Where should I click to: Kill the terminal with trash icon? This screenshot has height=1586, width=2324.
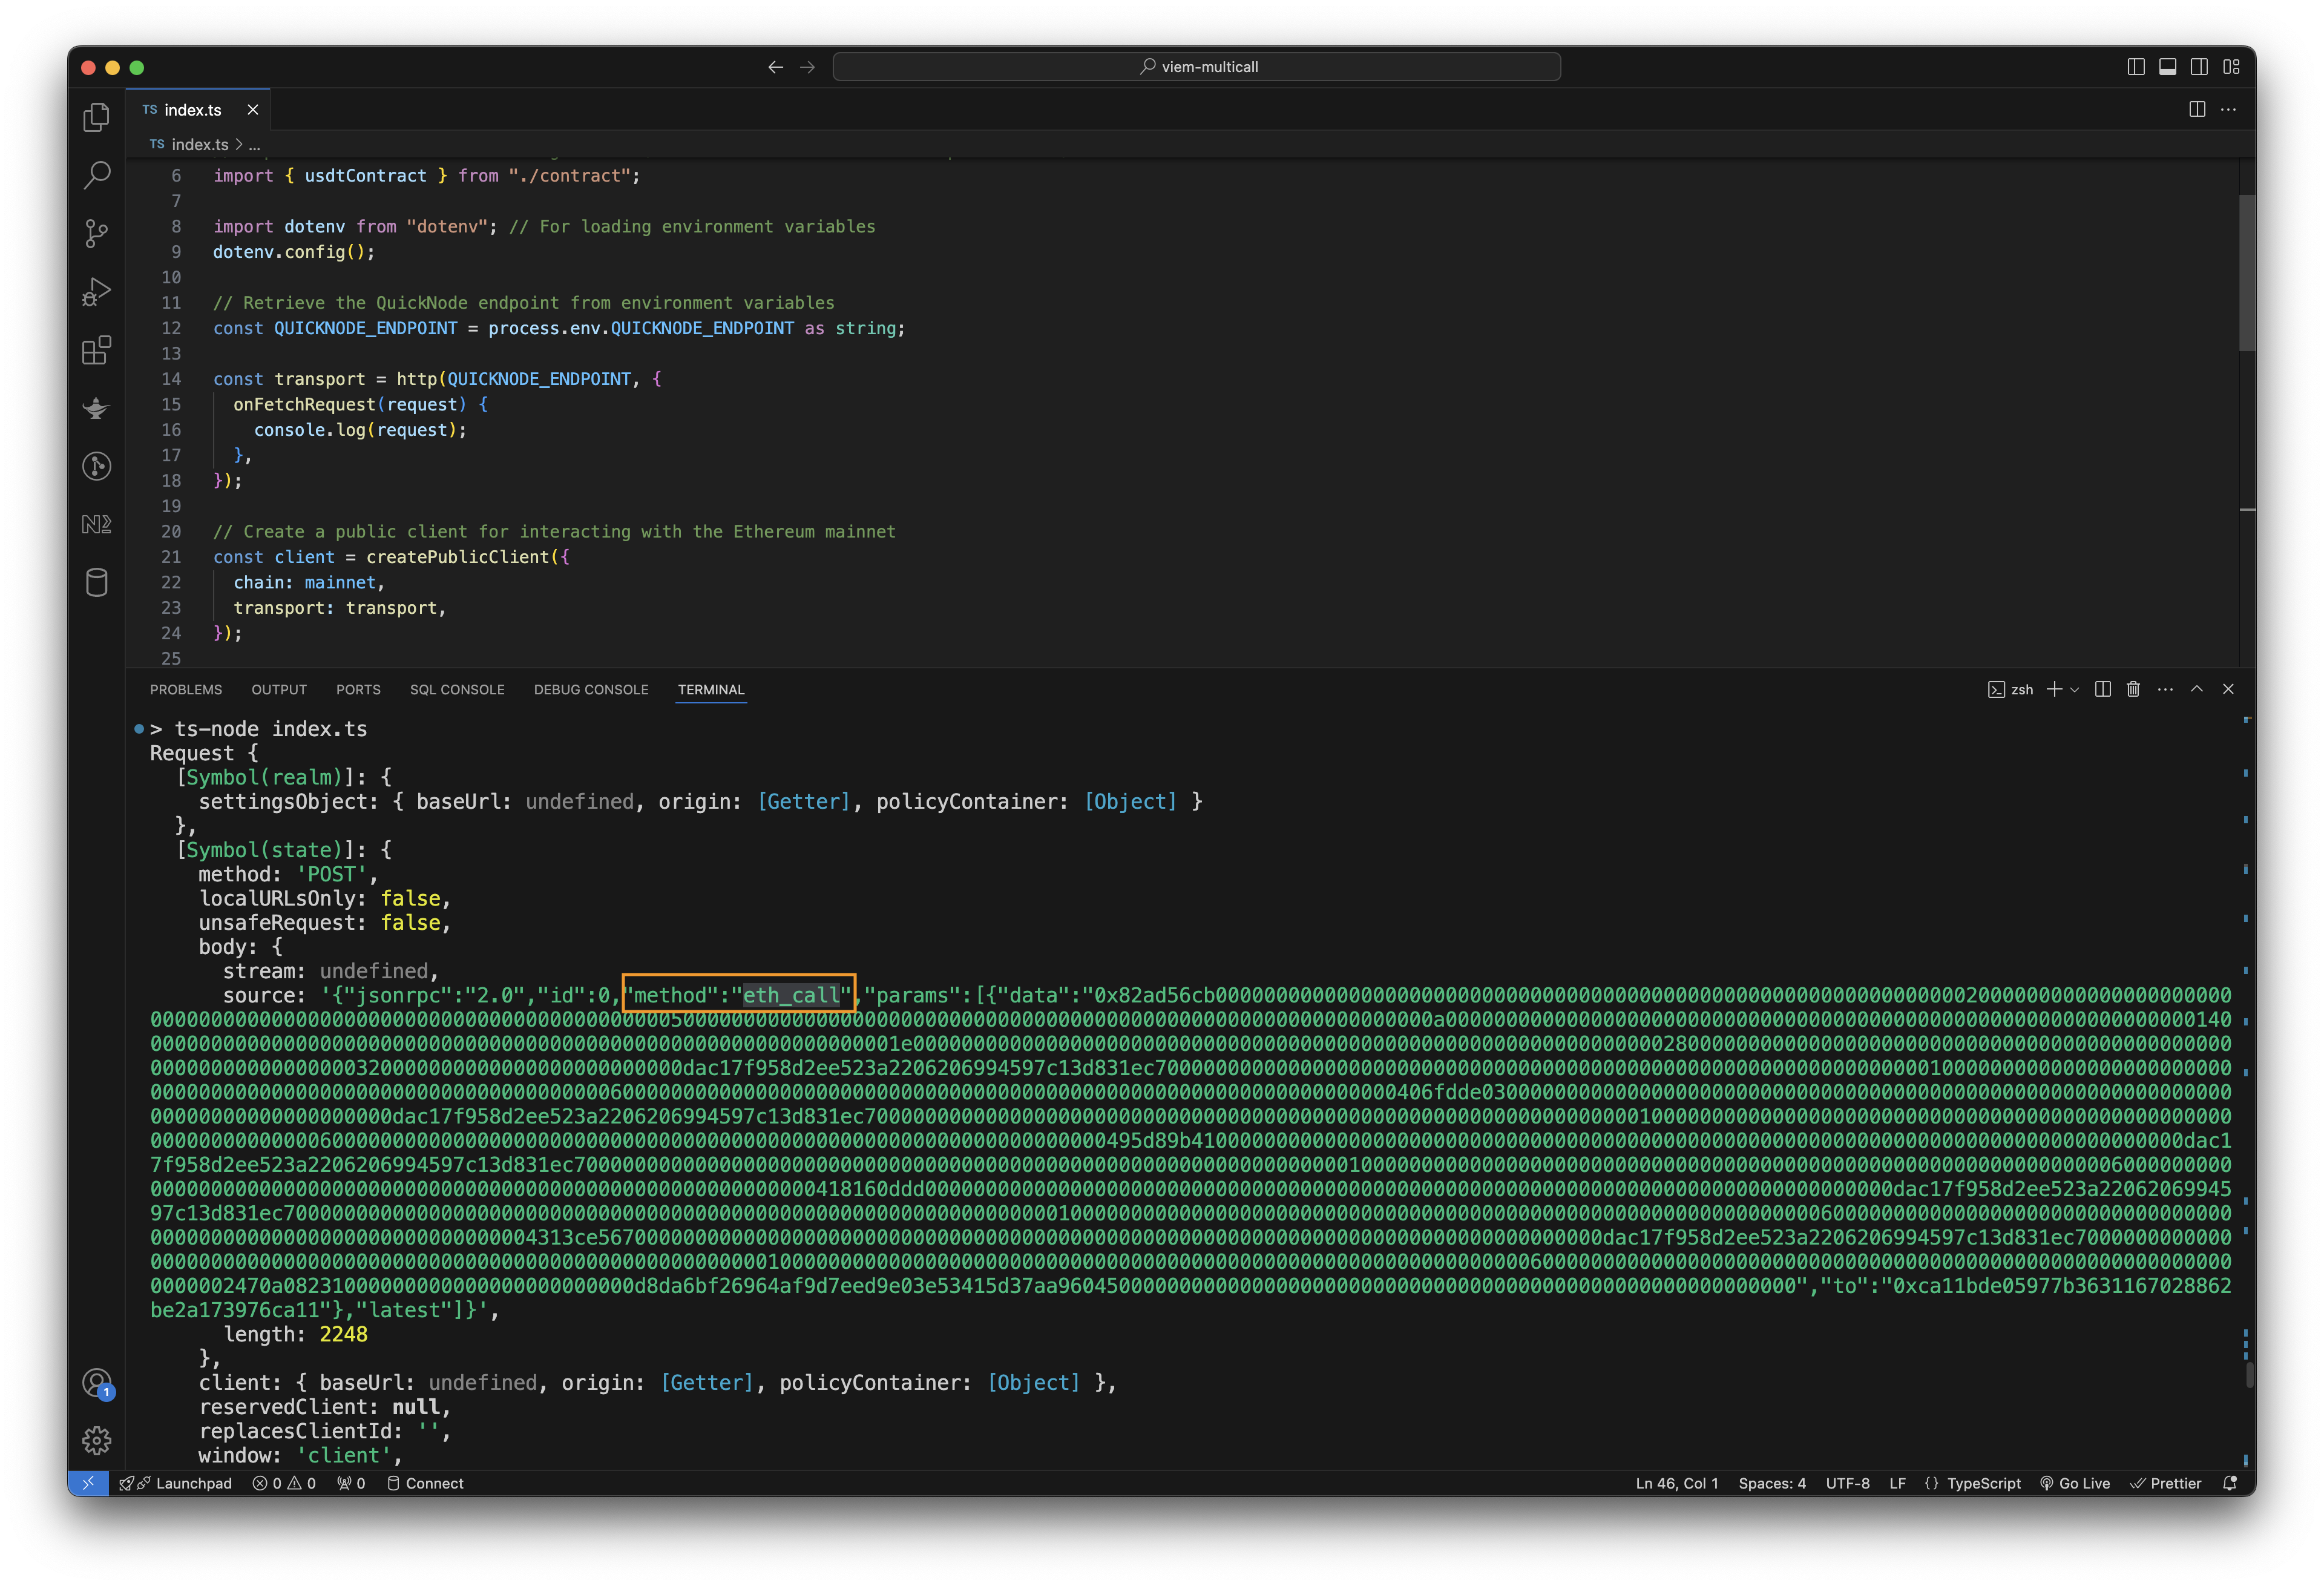tap(2133, 689)
